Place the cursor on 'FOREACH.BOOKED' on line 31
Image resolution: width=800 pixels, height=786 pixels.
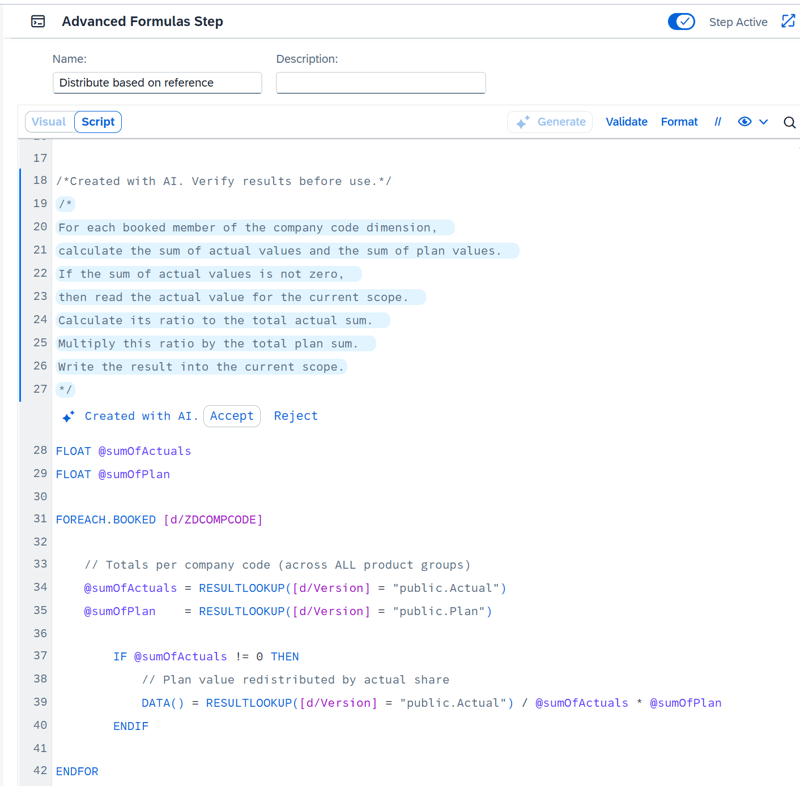point(106,520)
